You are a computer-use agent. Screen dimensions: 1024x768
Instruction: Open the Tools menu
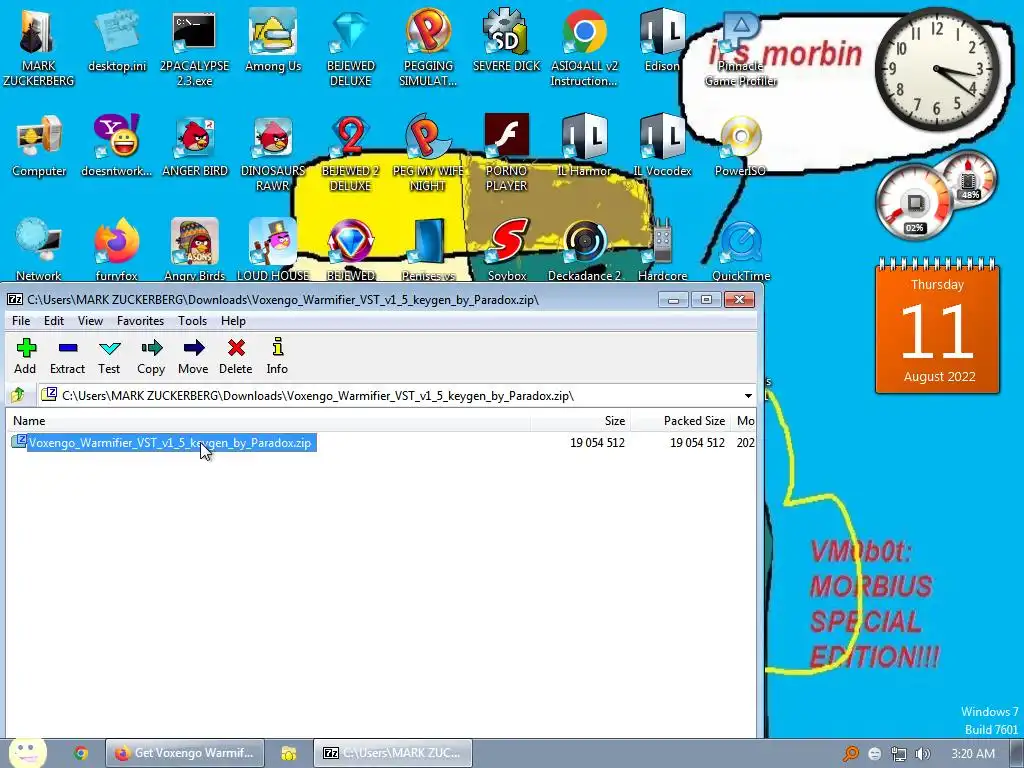click(193, 321)
